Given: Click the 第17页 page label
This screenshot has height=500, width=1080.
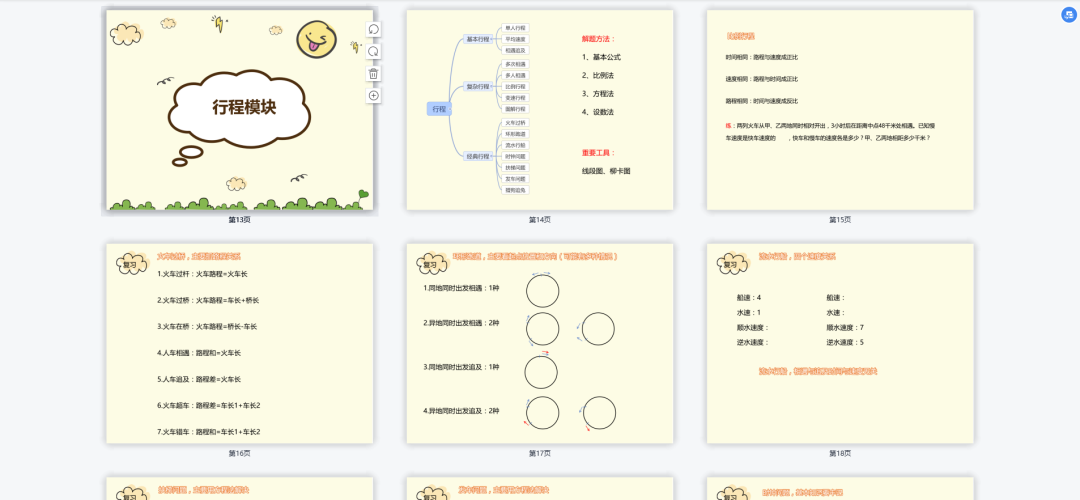Looking at the screenshot, I should click(x=540, y=453).
